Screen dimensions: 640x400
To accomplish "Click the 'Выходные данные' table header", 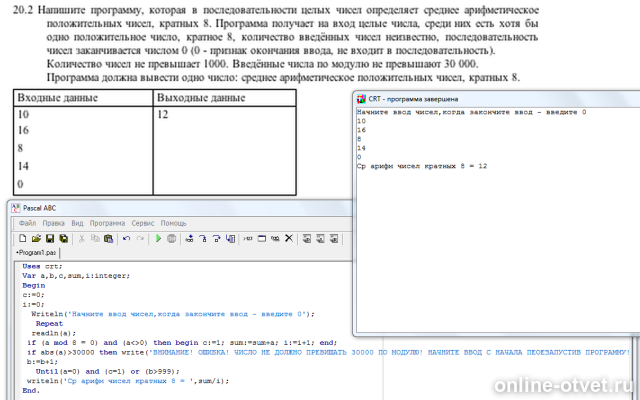I will [201, 98].
